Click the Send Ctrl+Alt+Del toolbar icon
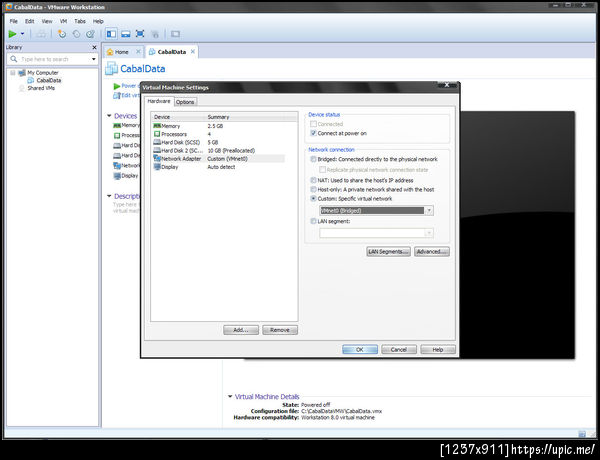 [41, 34]
